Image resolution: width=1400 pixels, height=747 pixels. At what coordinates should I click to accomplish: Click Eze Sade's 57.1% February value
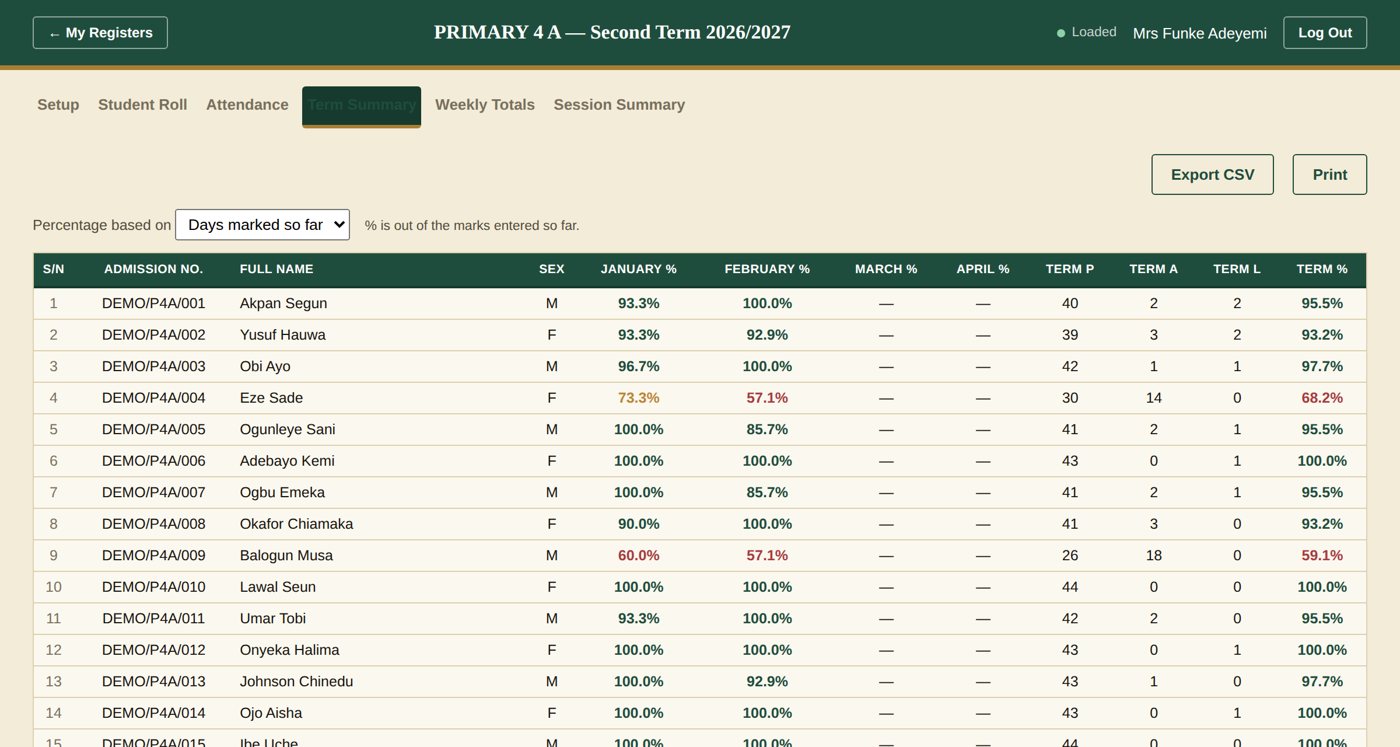tap(767, 398)
